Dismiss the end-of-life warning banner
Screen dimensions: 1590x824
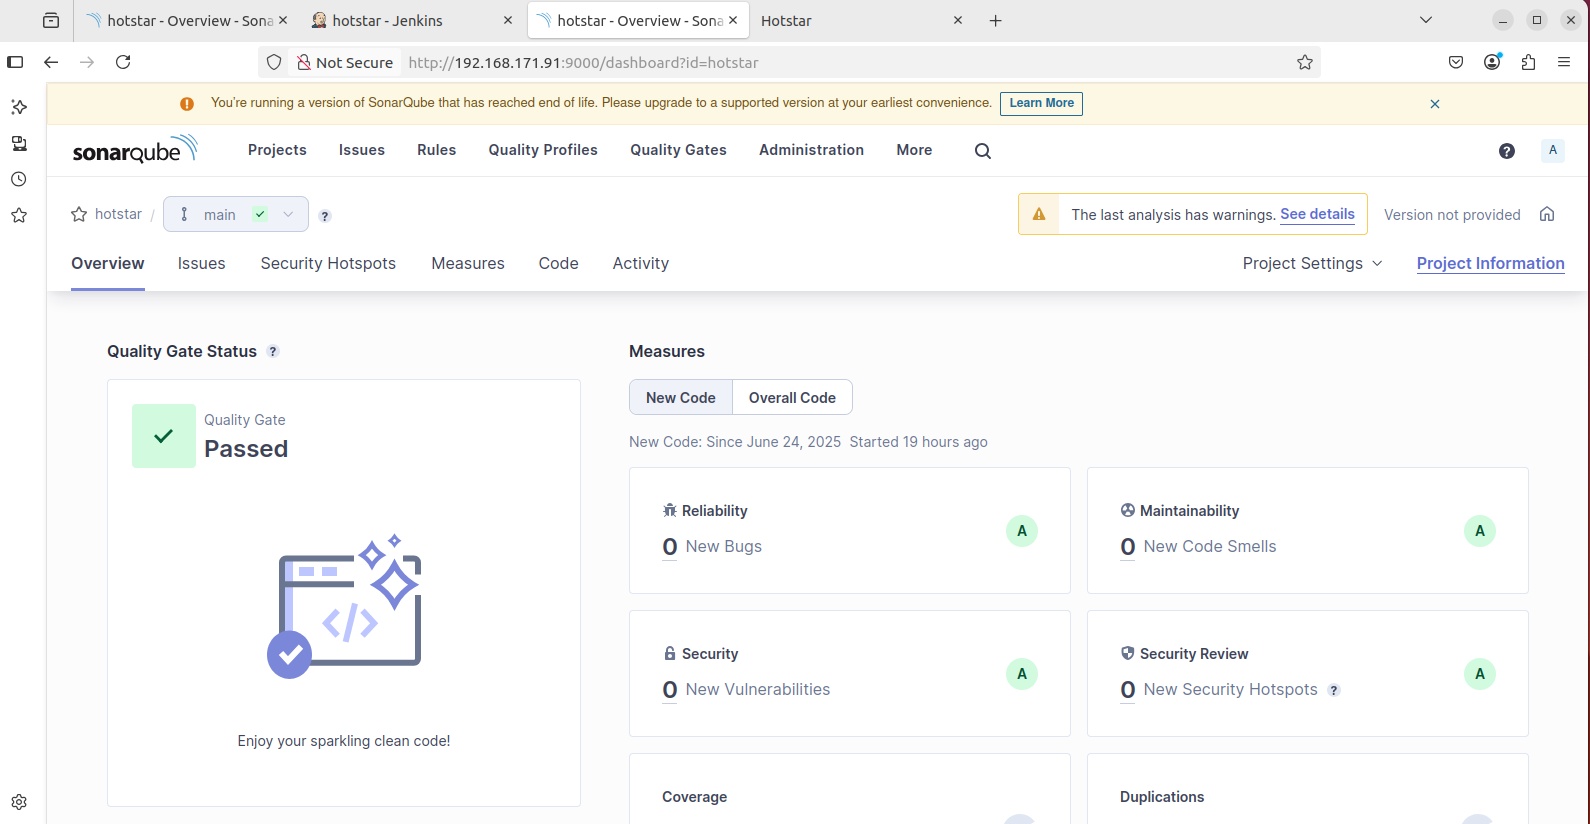click(1435, 104)
